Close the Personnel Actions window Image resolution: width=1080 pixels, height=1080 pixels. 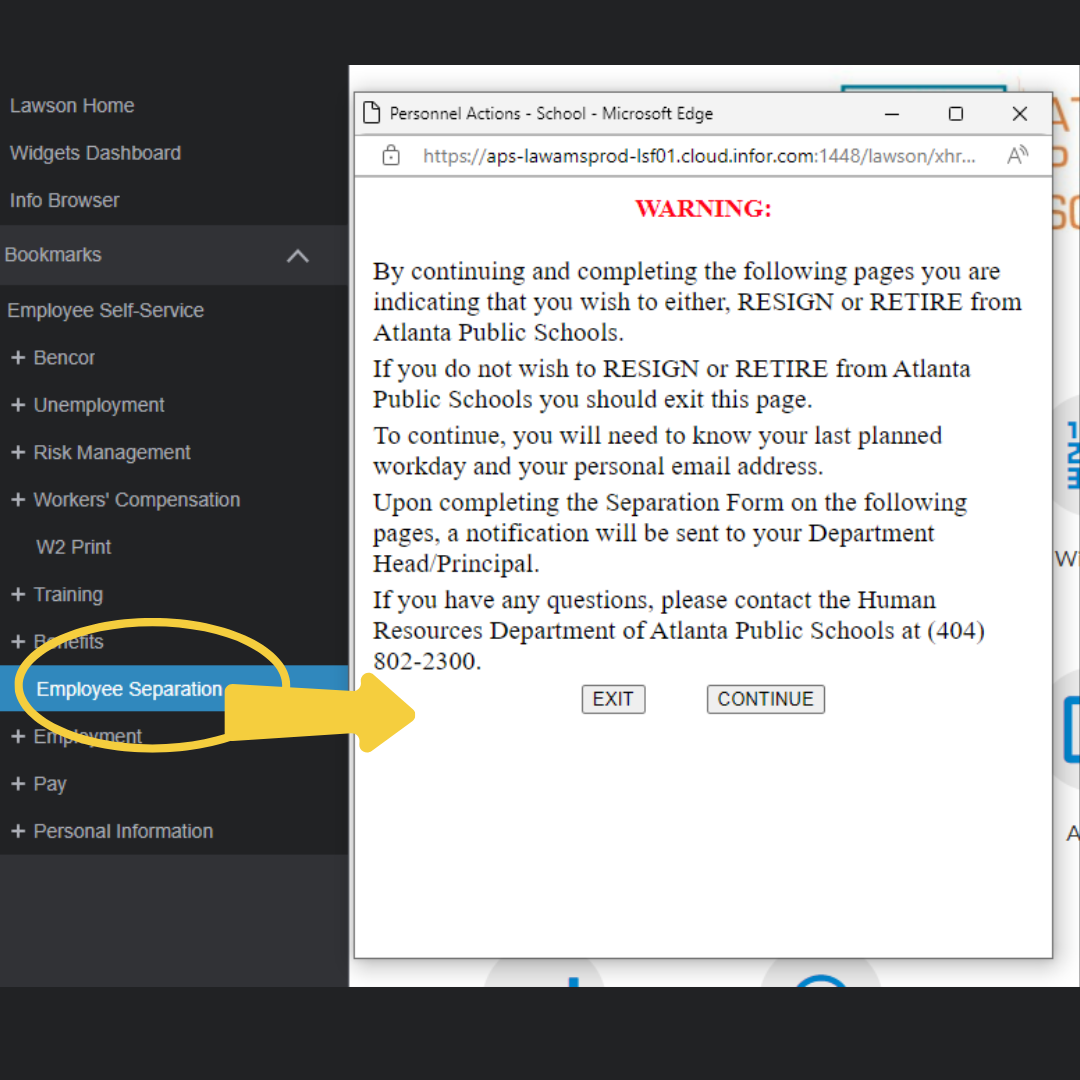click(1020, 114)
